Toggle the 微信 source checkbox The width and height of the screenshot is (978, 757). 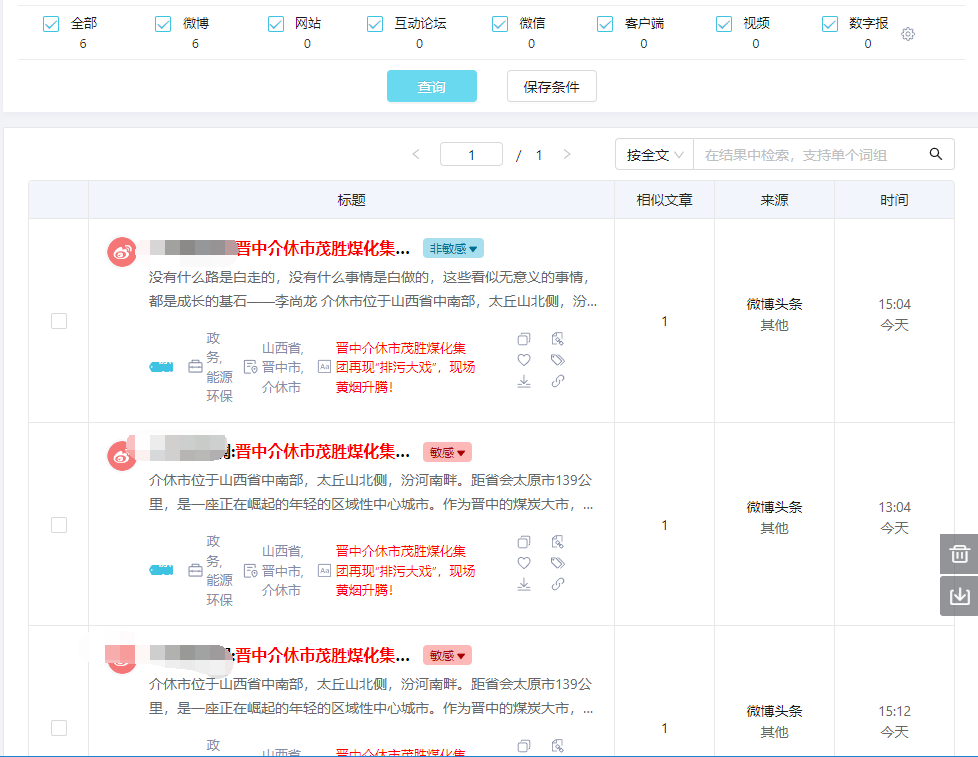pos(500,24)
